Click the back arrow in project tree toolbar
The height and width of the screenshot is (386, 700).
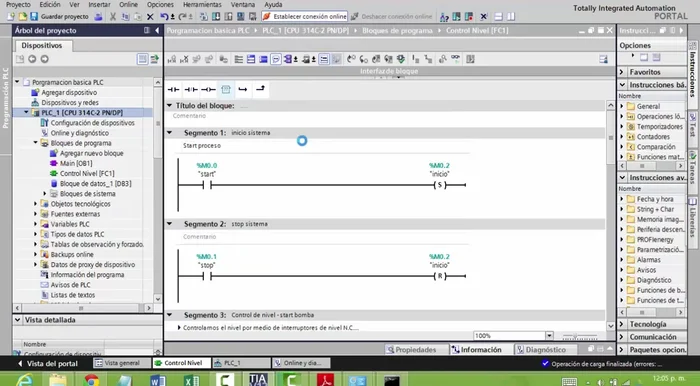[32, 59]
